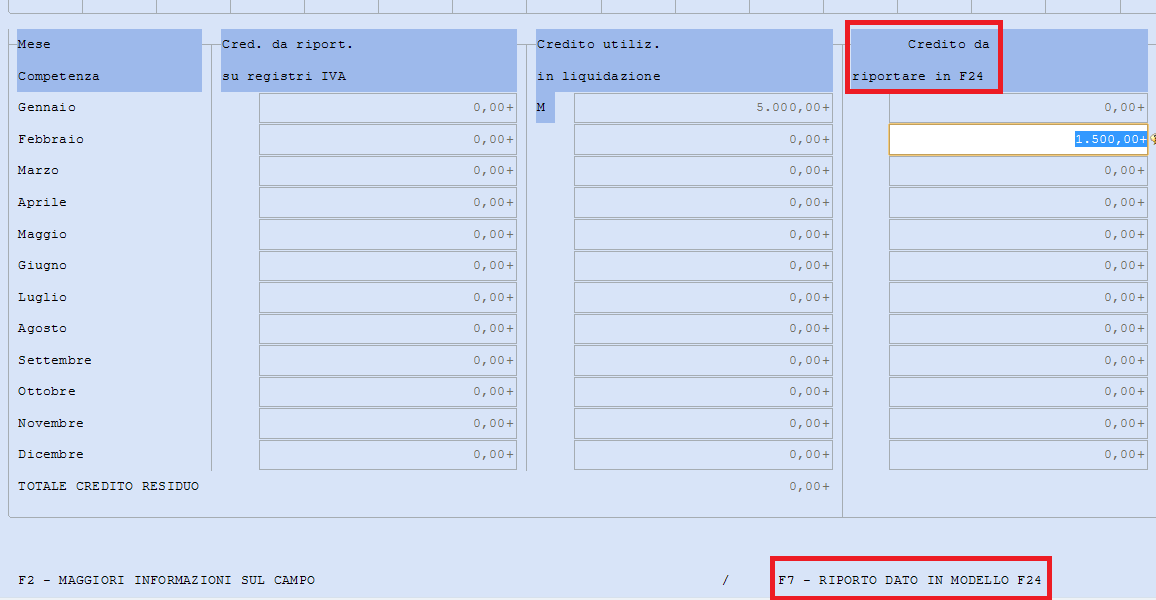Focus Gennaio Credito utiliz. in liquidazione field

tap(703, 108)
